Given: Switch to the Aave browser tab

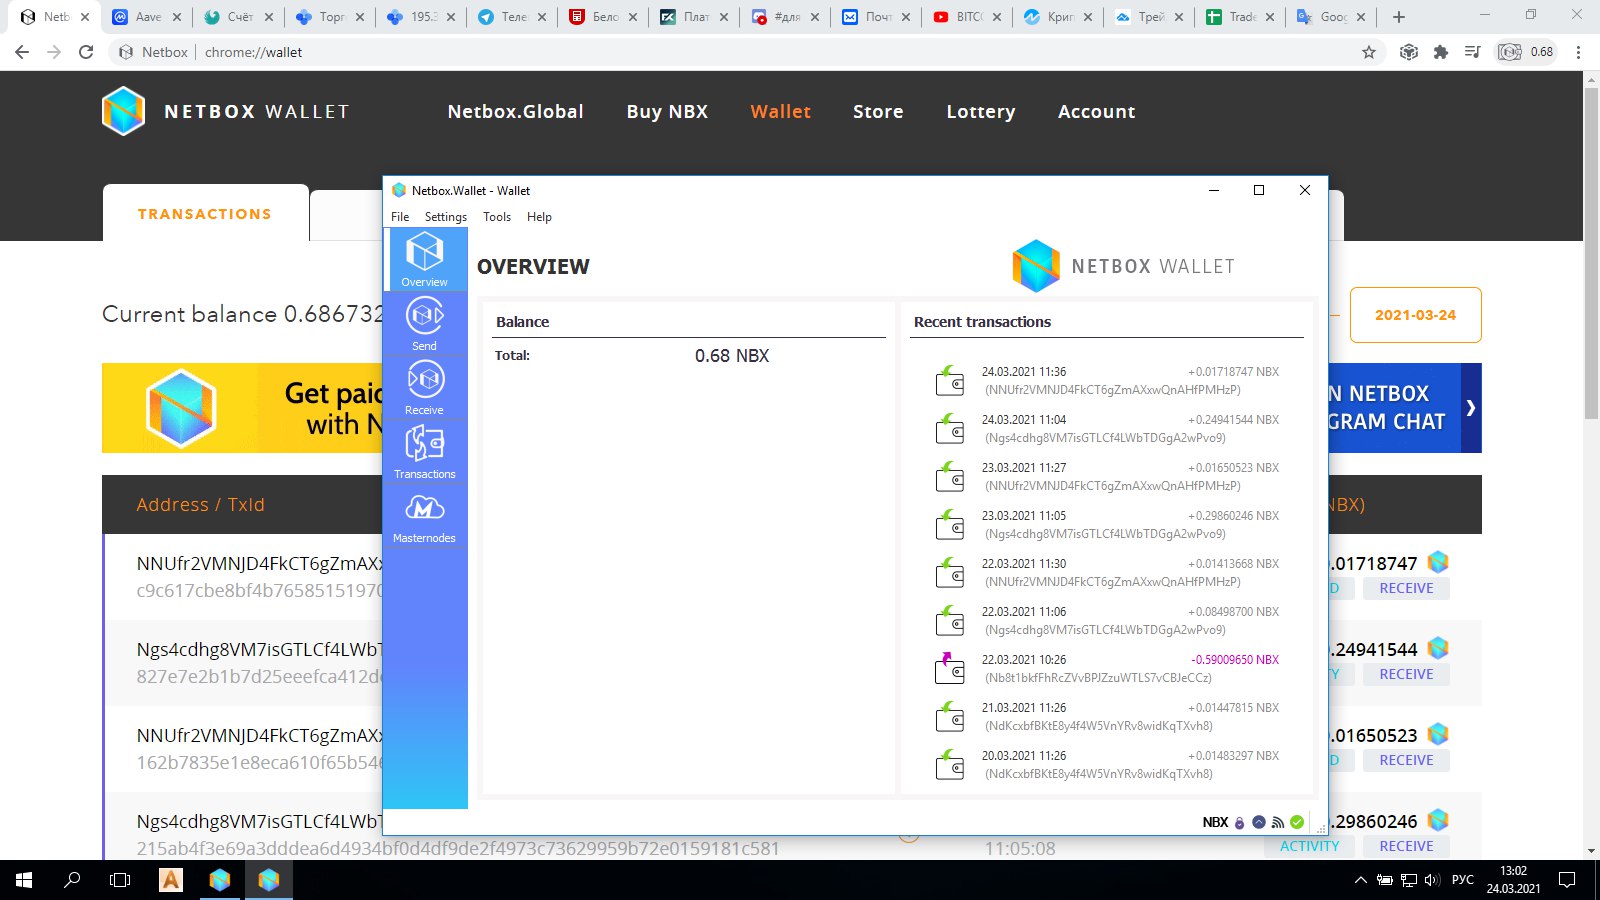Looking at the screenshot, I should 147,17.
